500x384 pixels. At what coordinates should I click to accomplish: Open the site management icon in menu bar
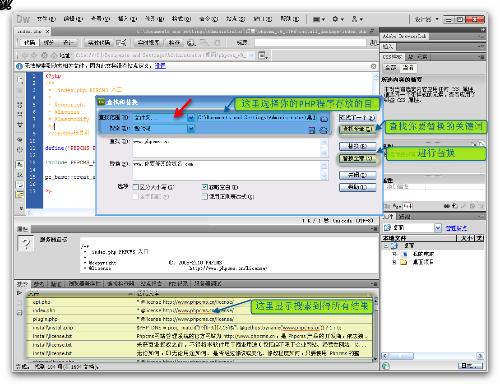357,19
